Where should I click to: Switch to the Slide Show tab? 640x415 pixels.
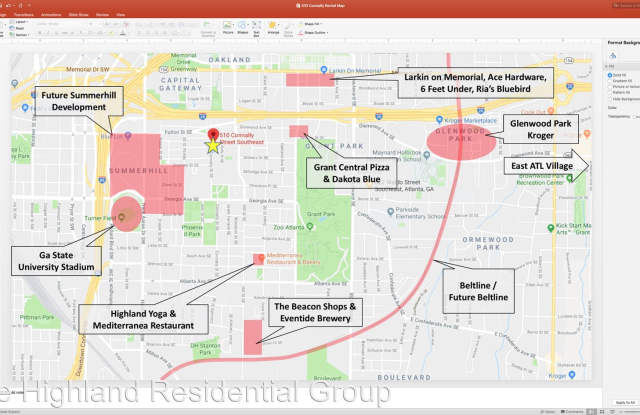point(78,15)
